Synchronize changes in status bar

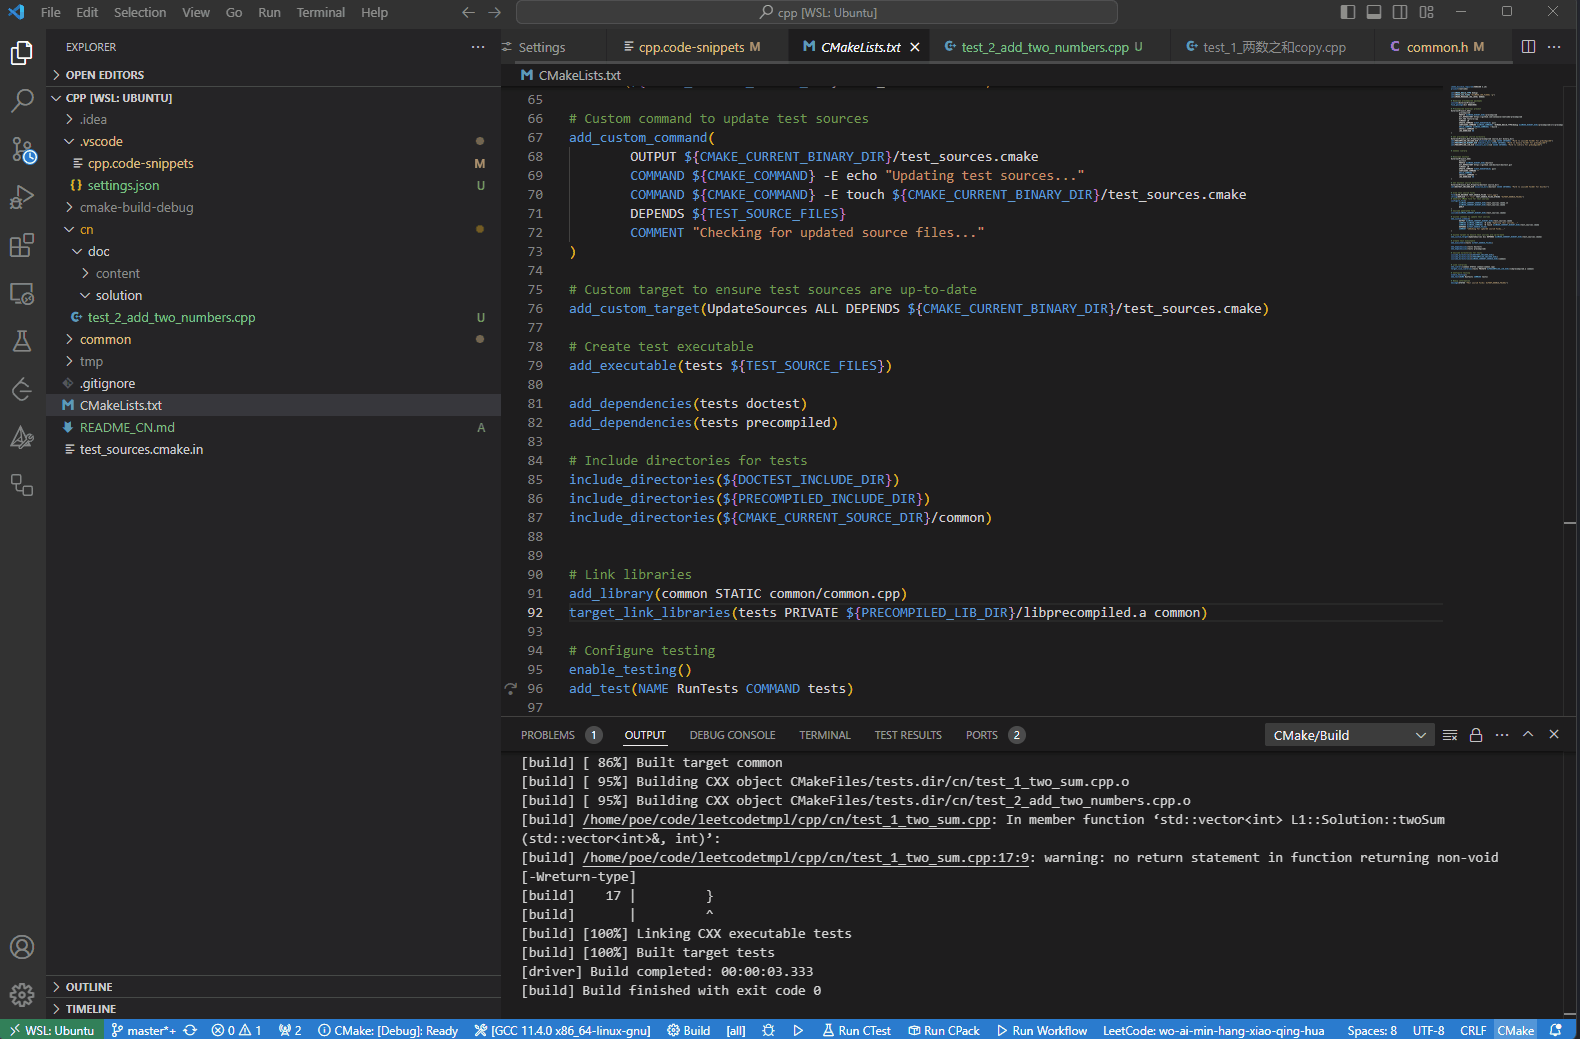(x=190, y=1030)
